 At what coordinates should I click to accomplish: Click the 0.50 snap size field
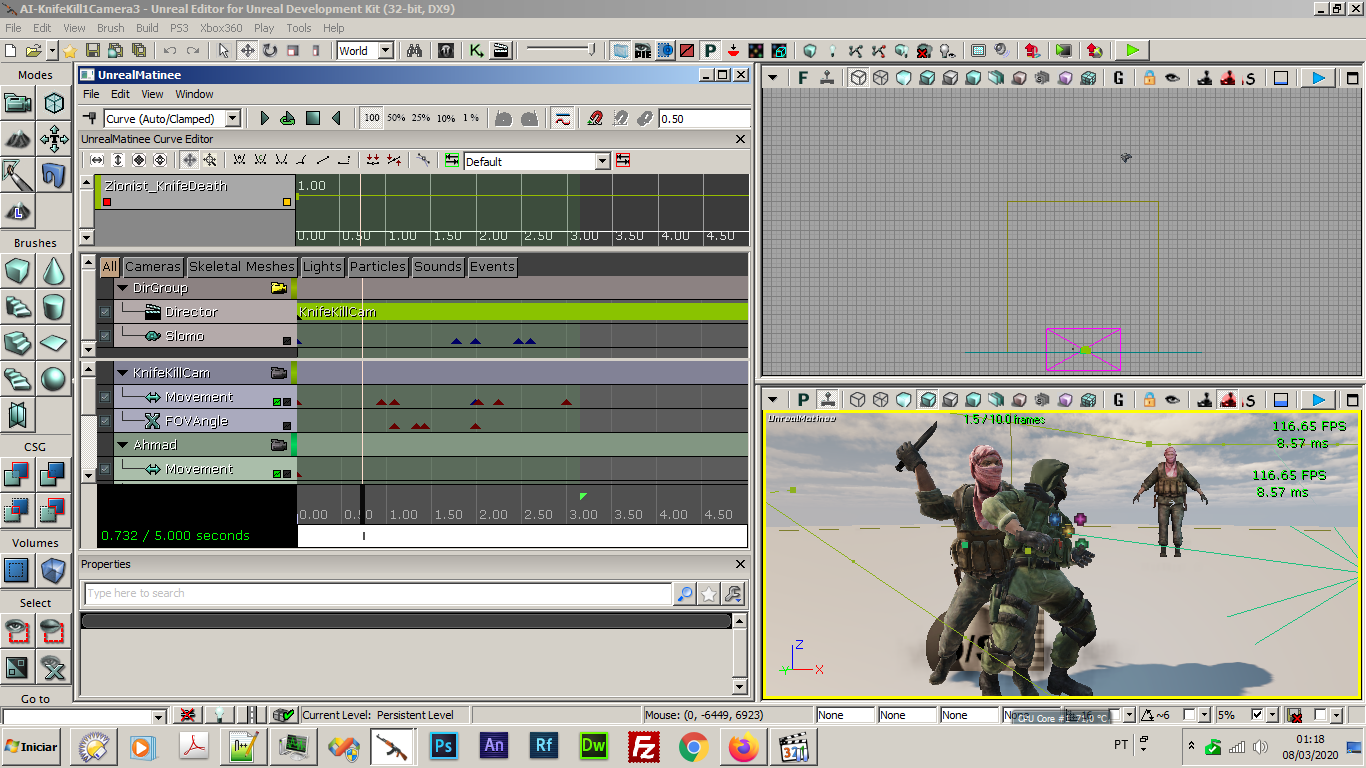point(703,119)
